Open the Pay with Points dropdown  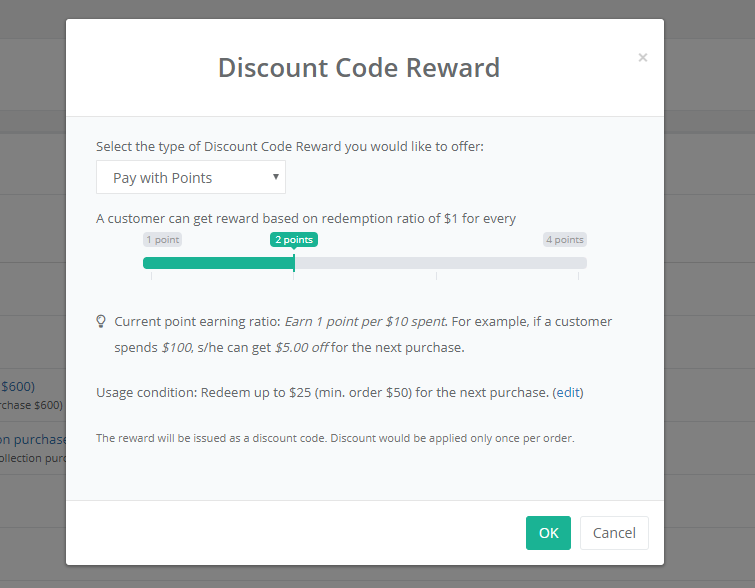(191, 177)
